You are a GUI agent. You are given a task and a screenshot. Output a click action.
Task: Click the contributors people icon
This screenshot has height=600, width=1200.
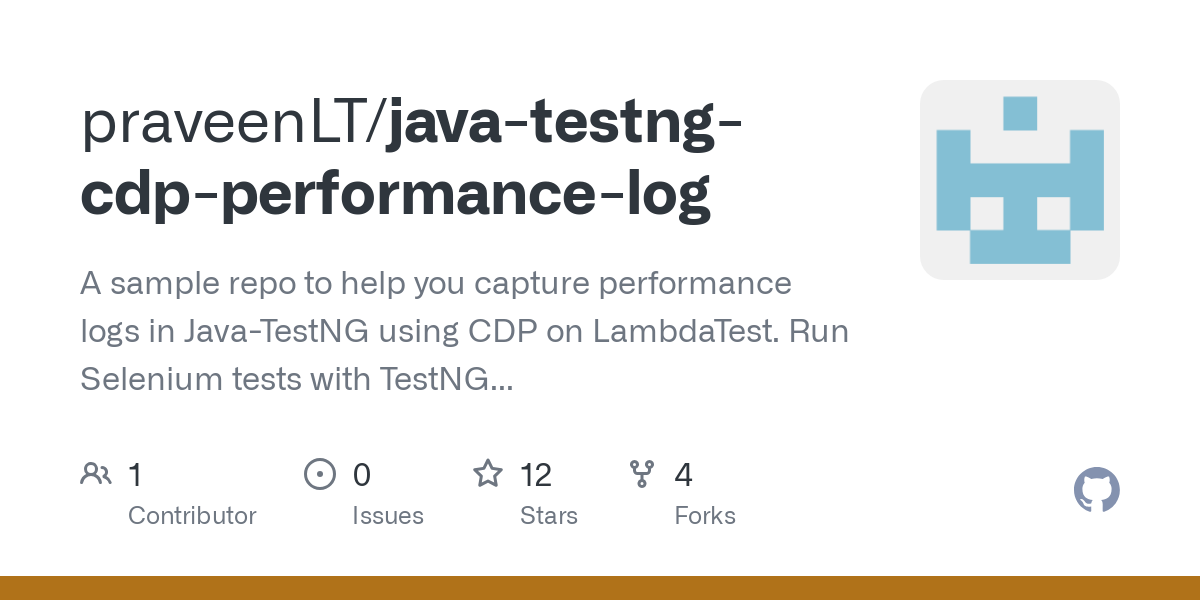pyautogui.click(x=96, y=474)
